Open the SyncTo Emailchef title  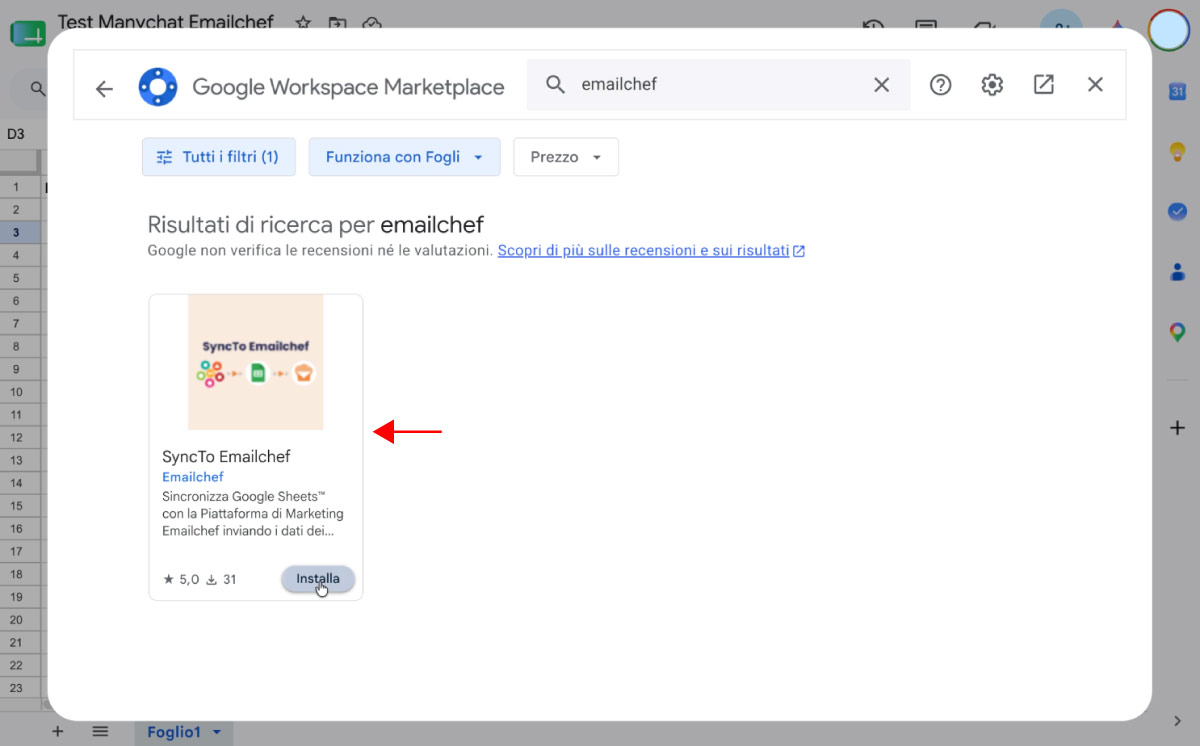[x=226, y=456]
